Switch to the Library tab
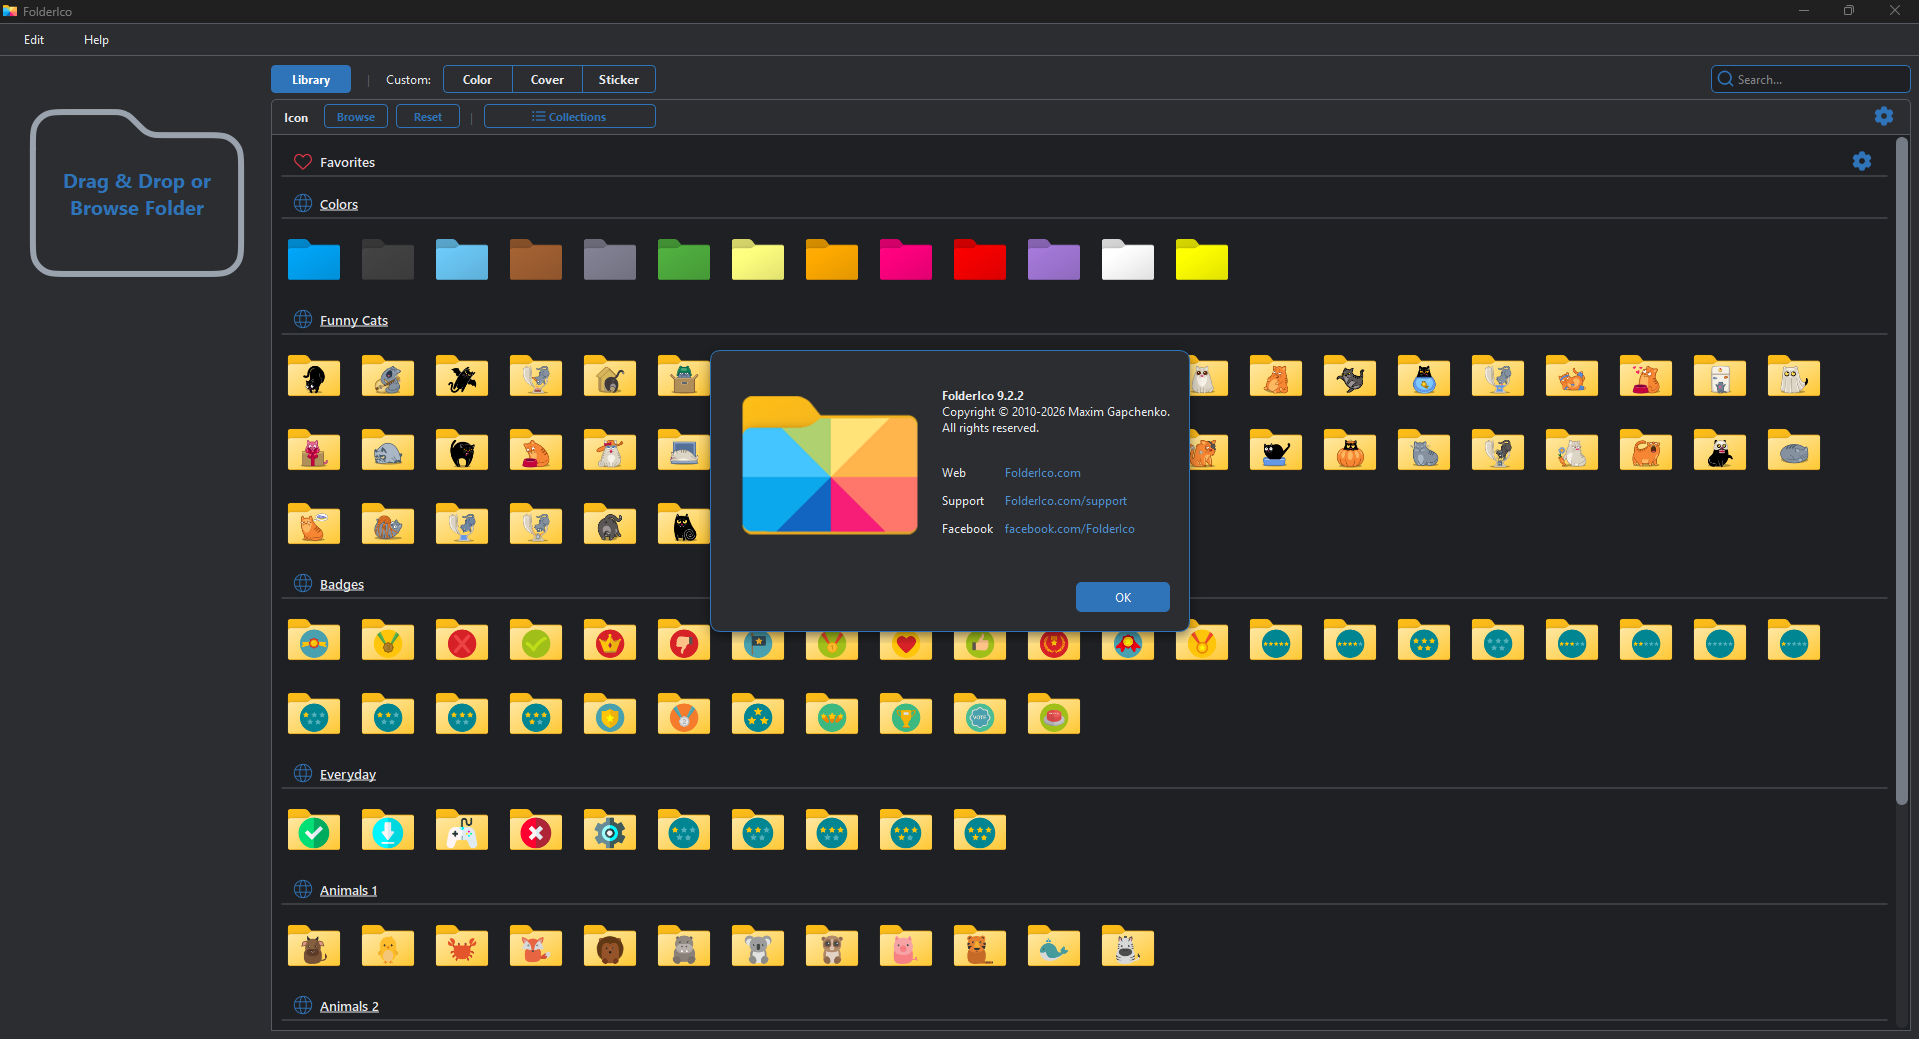 point(311,80)
